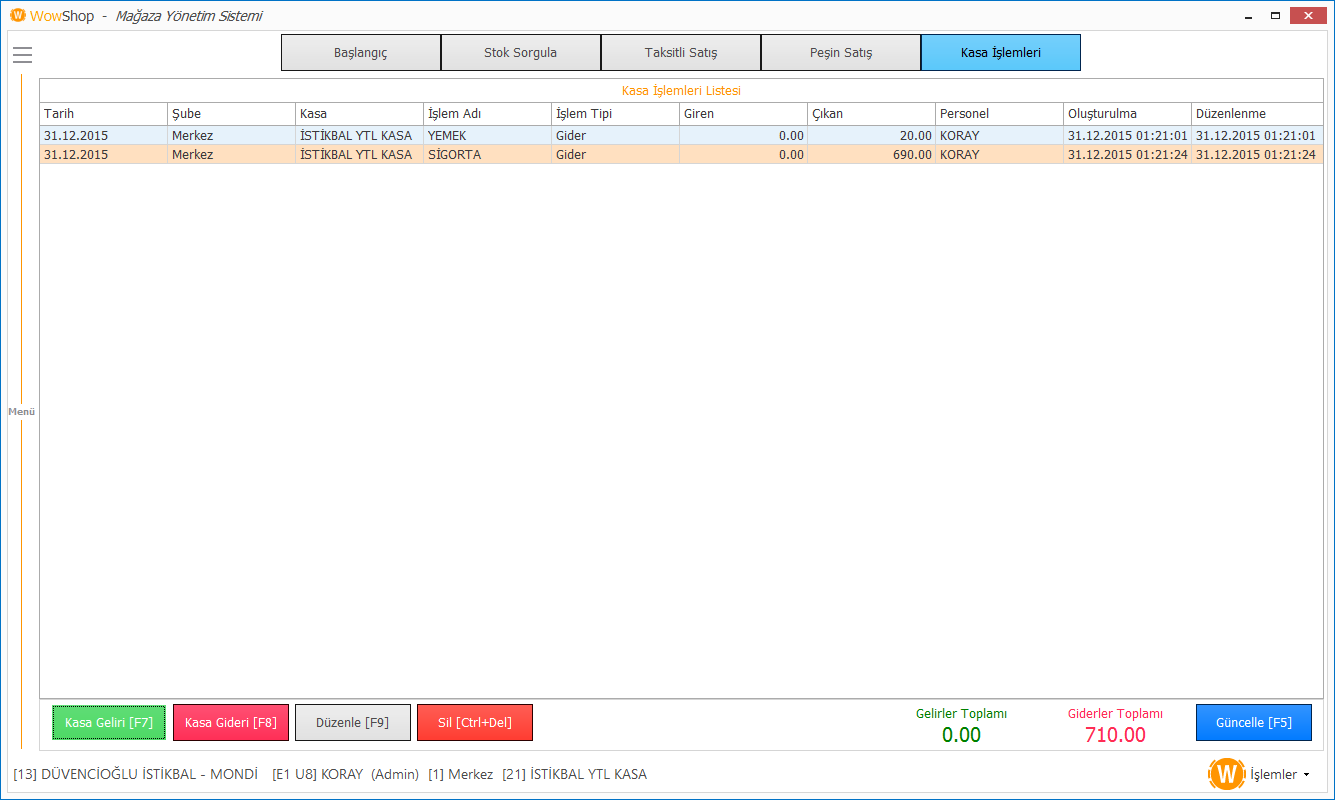Select the Peşin Satış tab
Viewport: 1335px width, 800px height.
click(840, 53)
